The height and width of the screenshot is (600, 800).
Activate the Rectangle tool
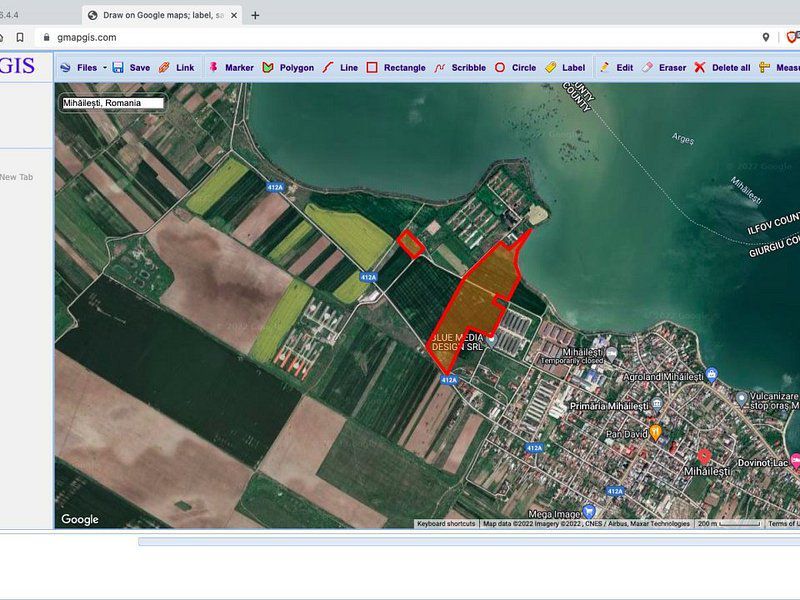[x=395, y=68]
